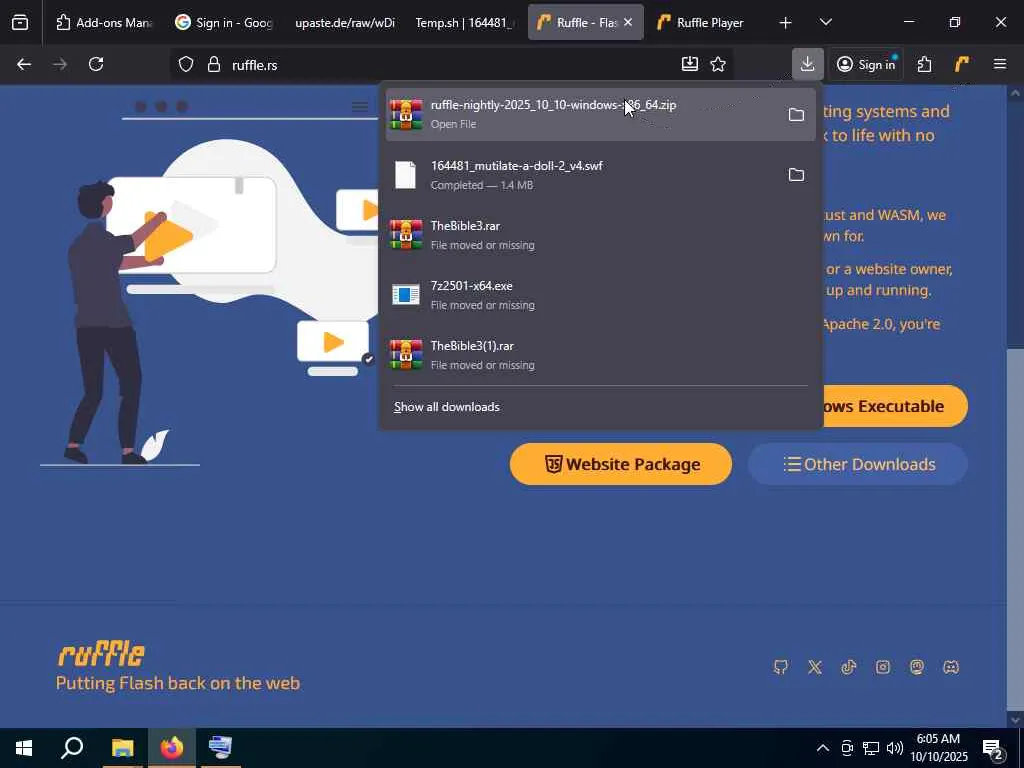Switch to Sign in - Google tab
Viewport: 1024px width, 768px height.
[x=224, y=22]
